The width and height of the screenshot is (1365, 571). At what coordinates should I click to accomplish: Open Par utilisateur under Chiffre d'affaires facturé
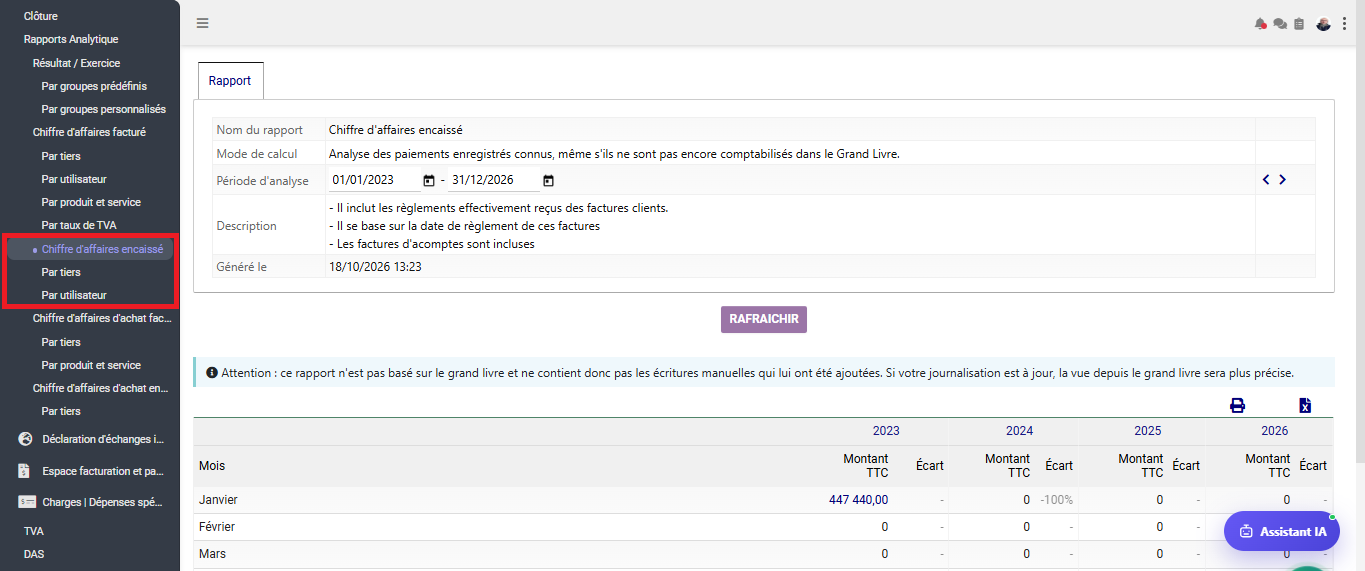[74, 179]
